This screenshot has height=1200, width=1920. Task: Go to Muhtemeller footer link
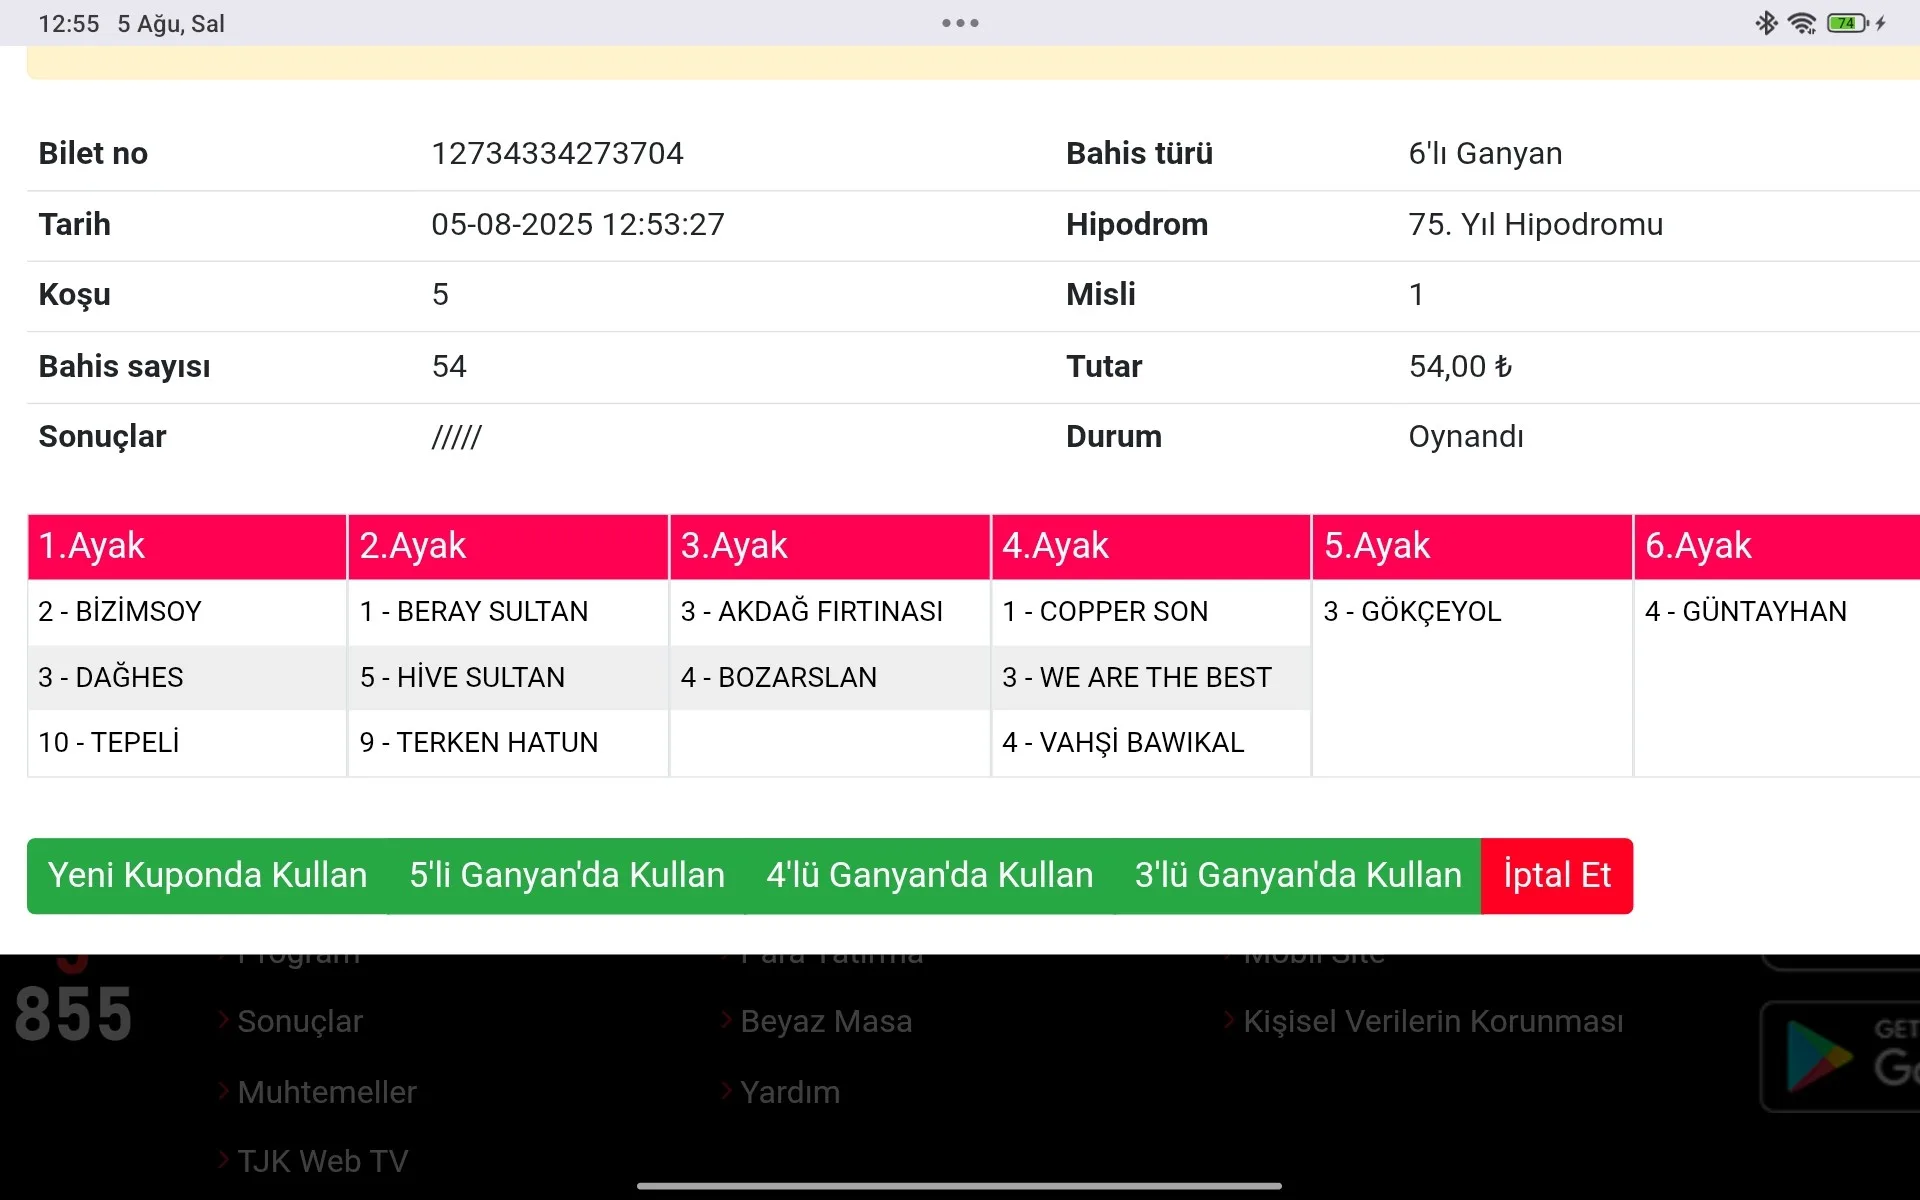[327, 1092]
